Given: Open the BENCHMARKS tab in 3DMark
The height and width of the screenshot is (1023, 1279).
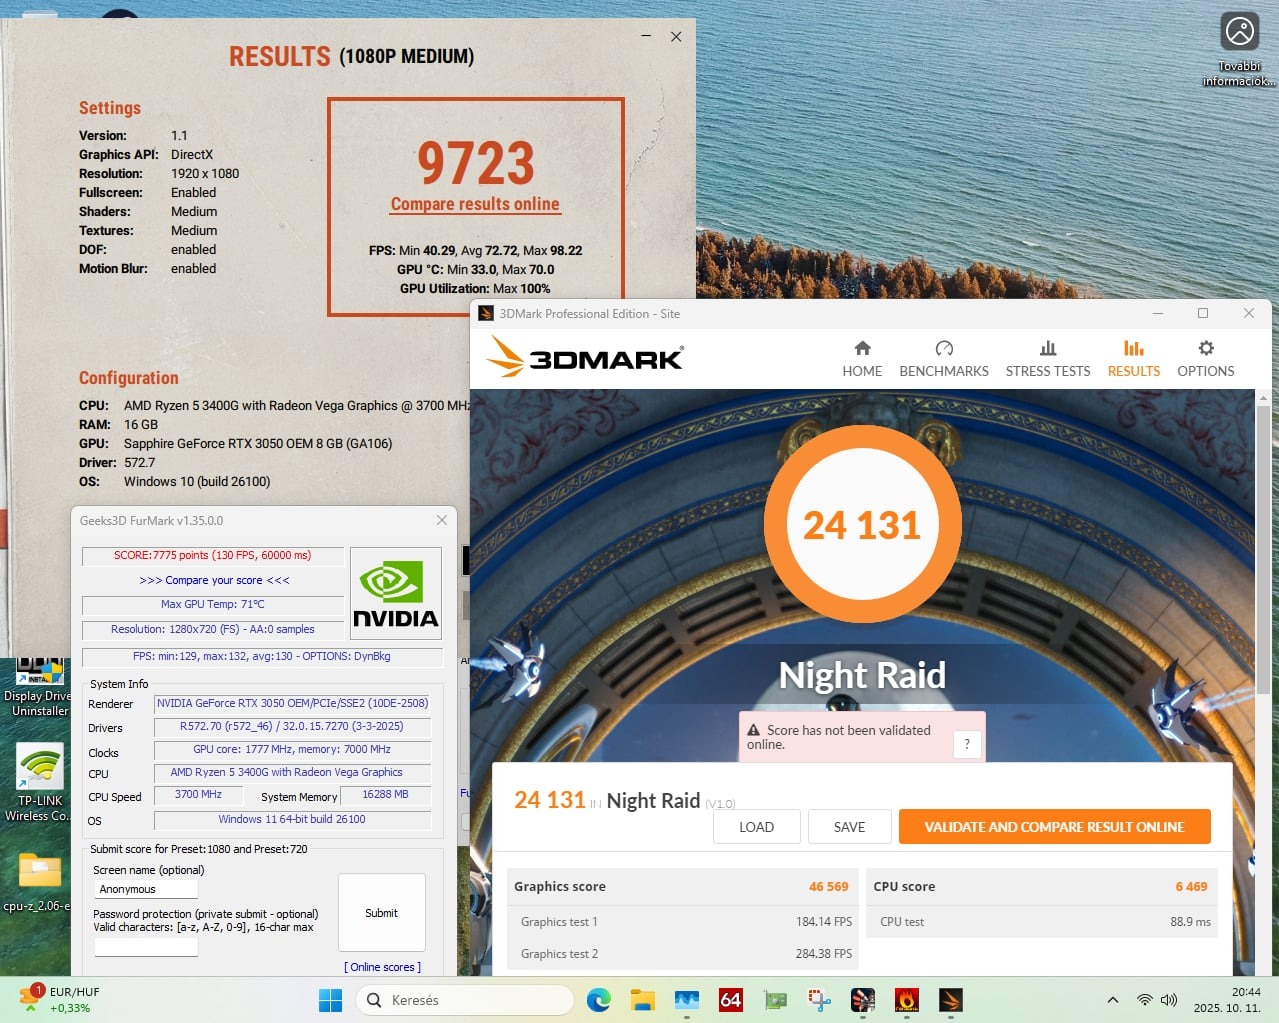Looking at the screenshot, I should tap(944, 359).
